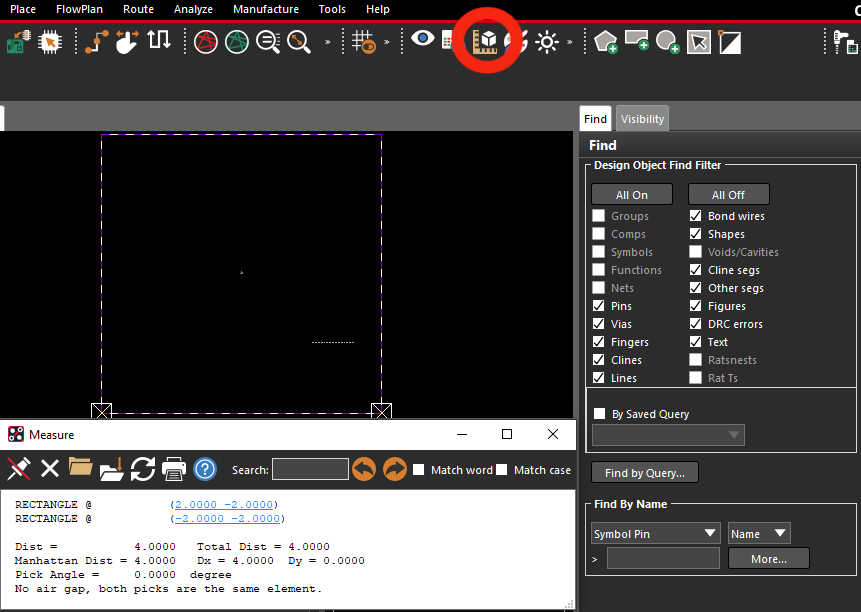Click the circled 3D measure toolbar icon
The image size is (861, 612).
point(485,41)
